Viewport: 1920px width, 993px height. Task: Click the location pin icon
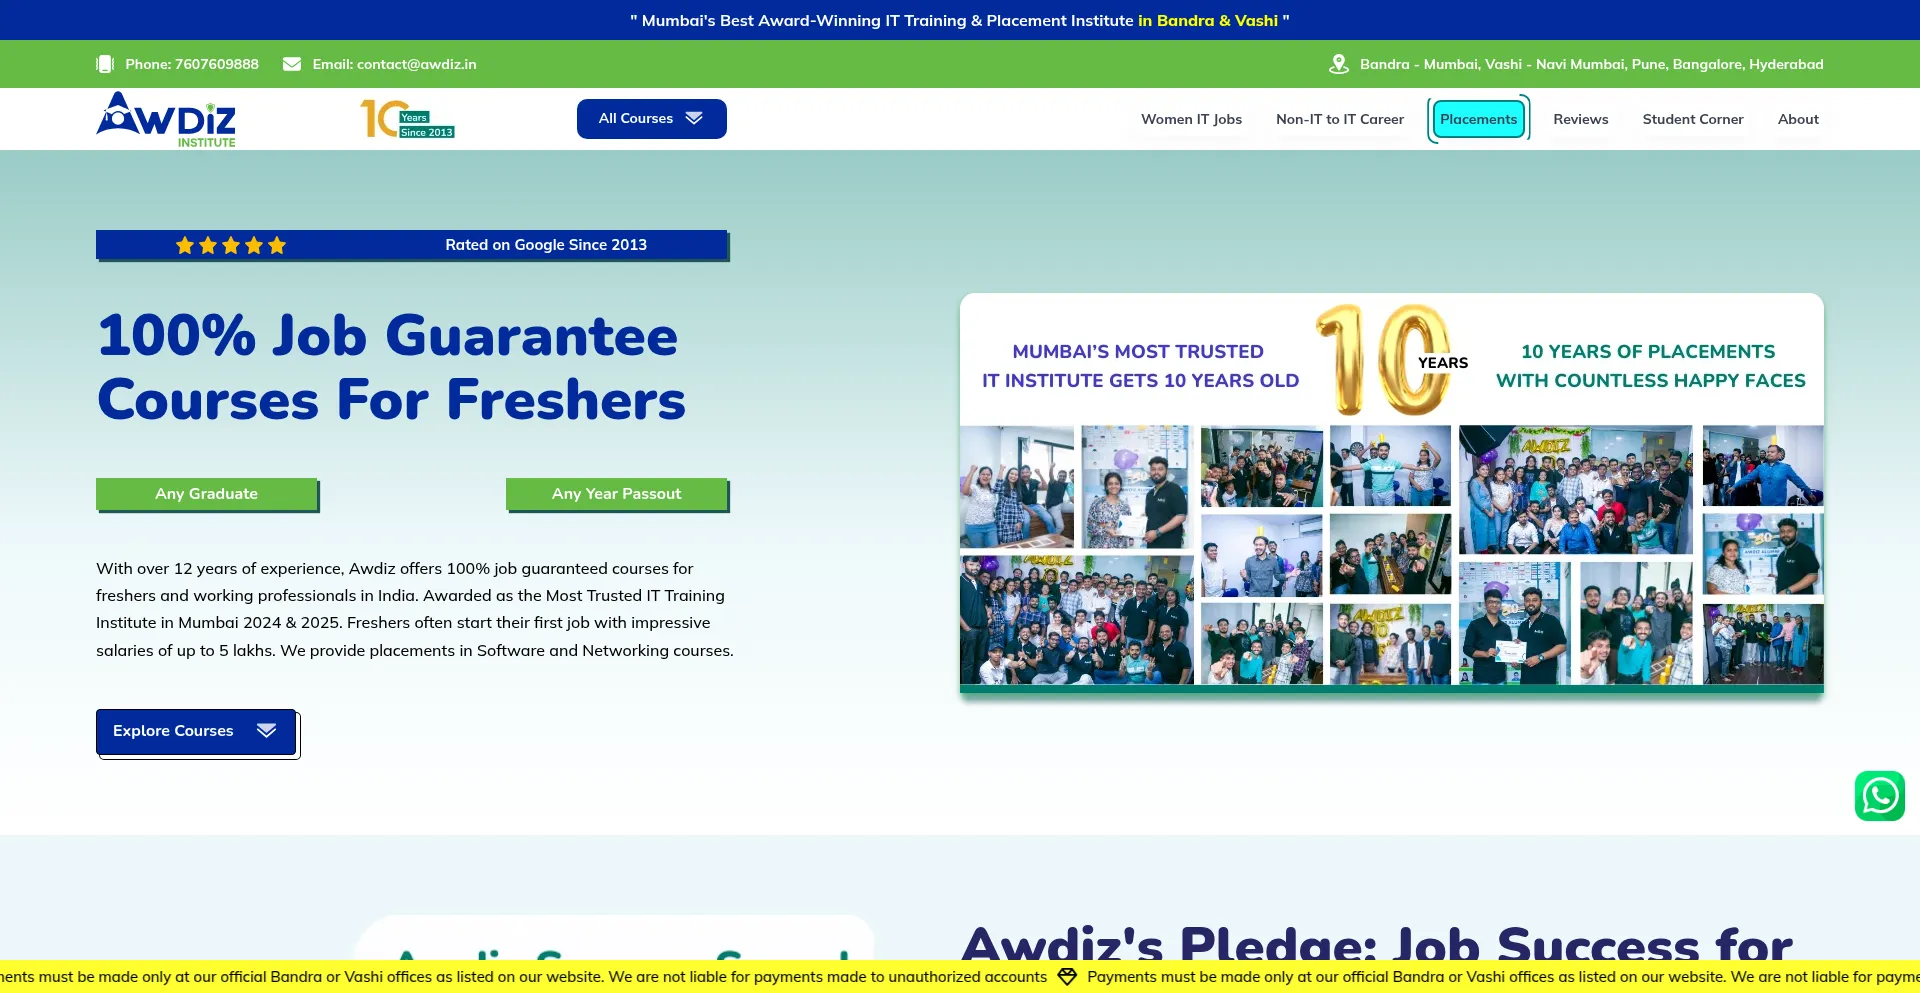[1339, 64]
